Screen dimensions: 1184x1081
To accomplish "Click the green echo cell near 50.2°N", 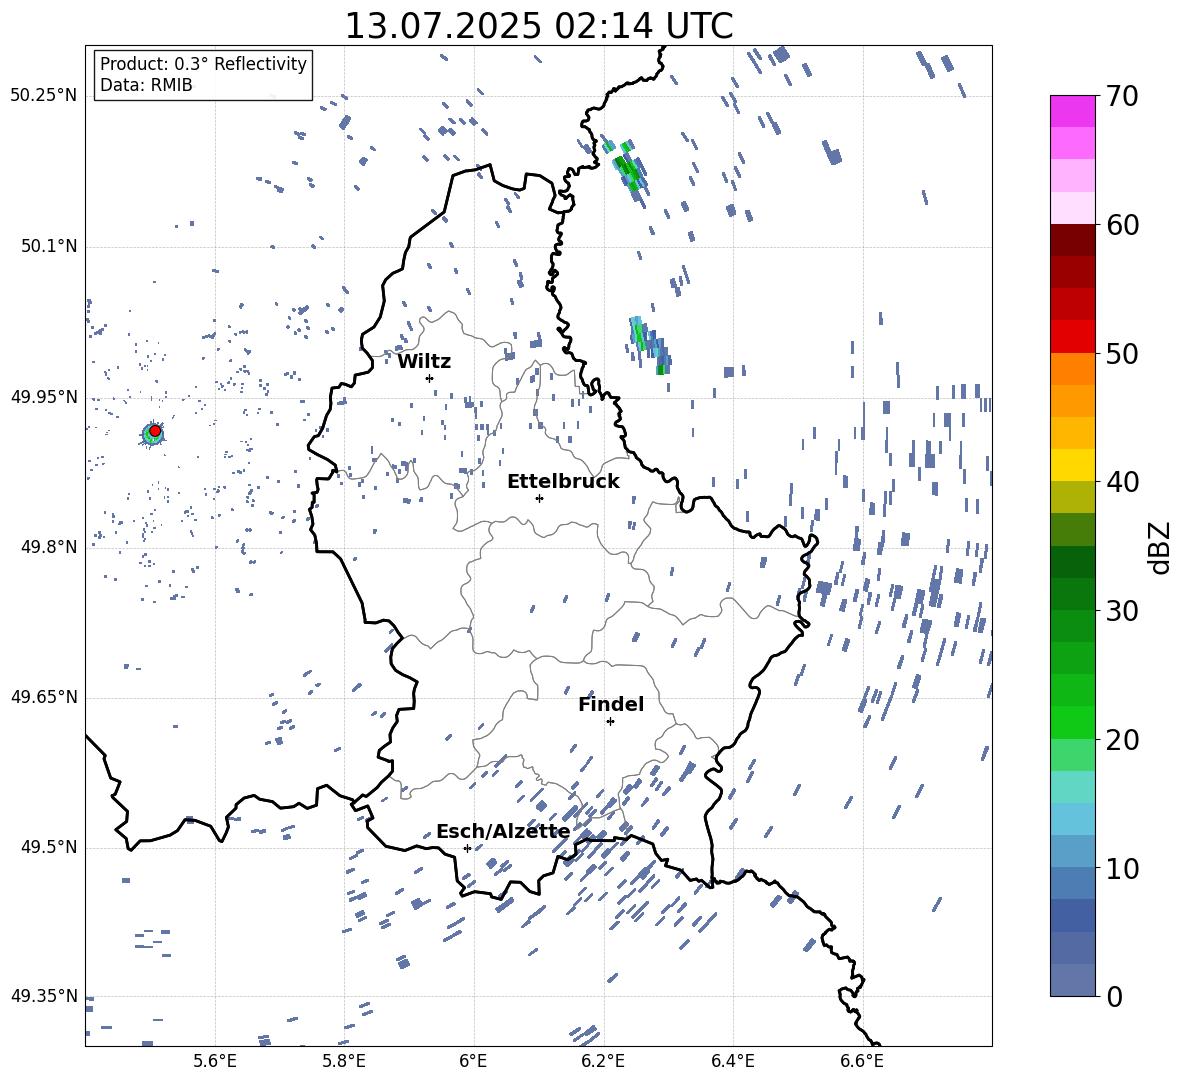I will (626, 168).
